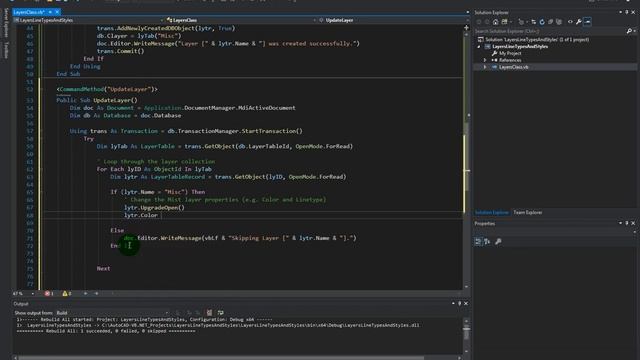The width and height of the screenshot is (640, 360).
Task: Open Properties panel window position dropdown
Action: pyautogui.click(x=620, y=223)
